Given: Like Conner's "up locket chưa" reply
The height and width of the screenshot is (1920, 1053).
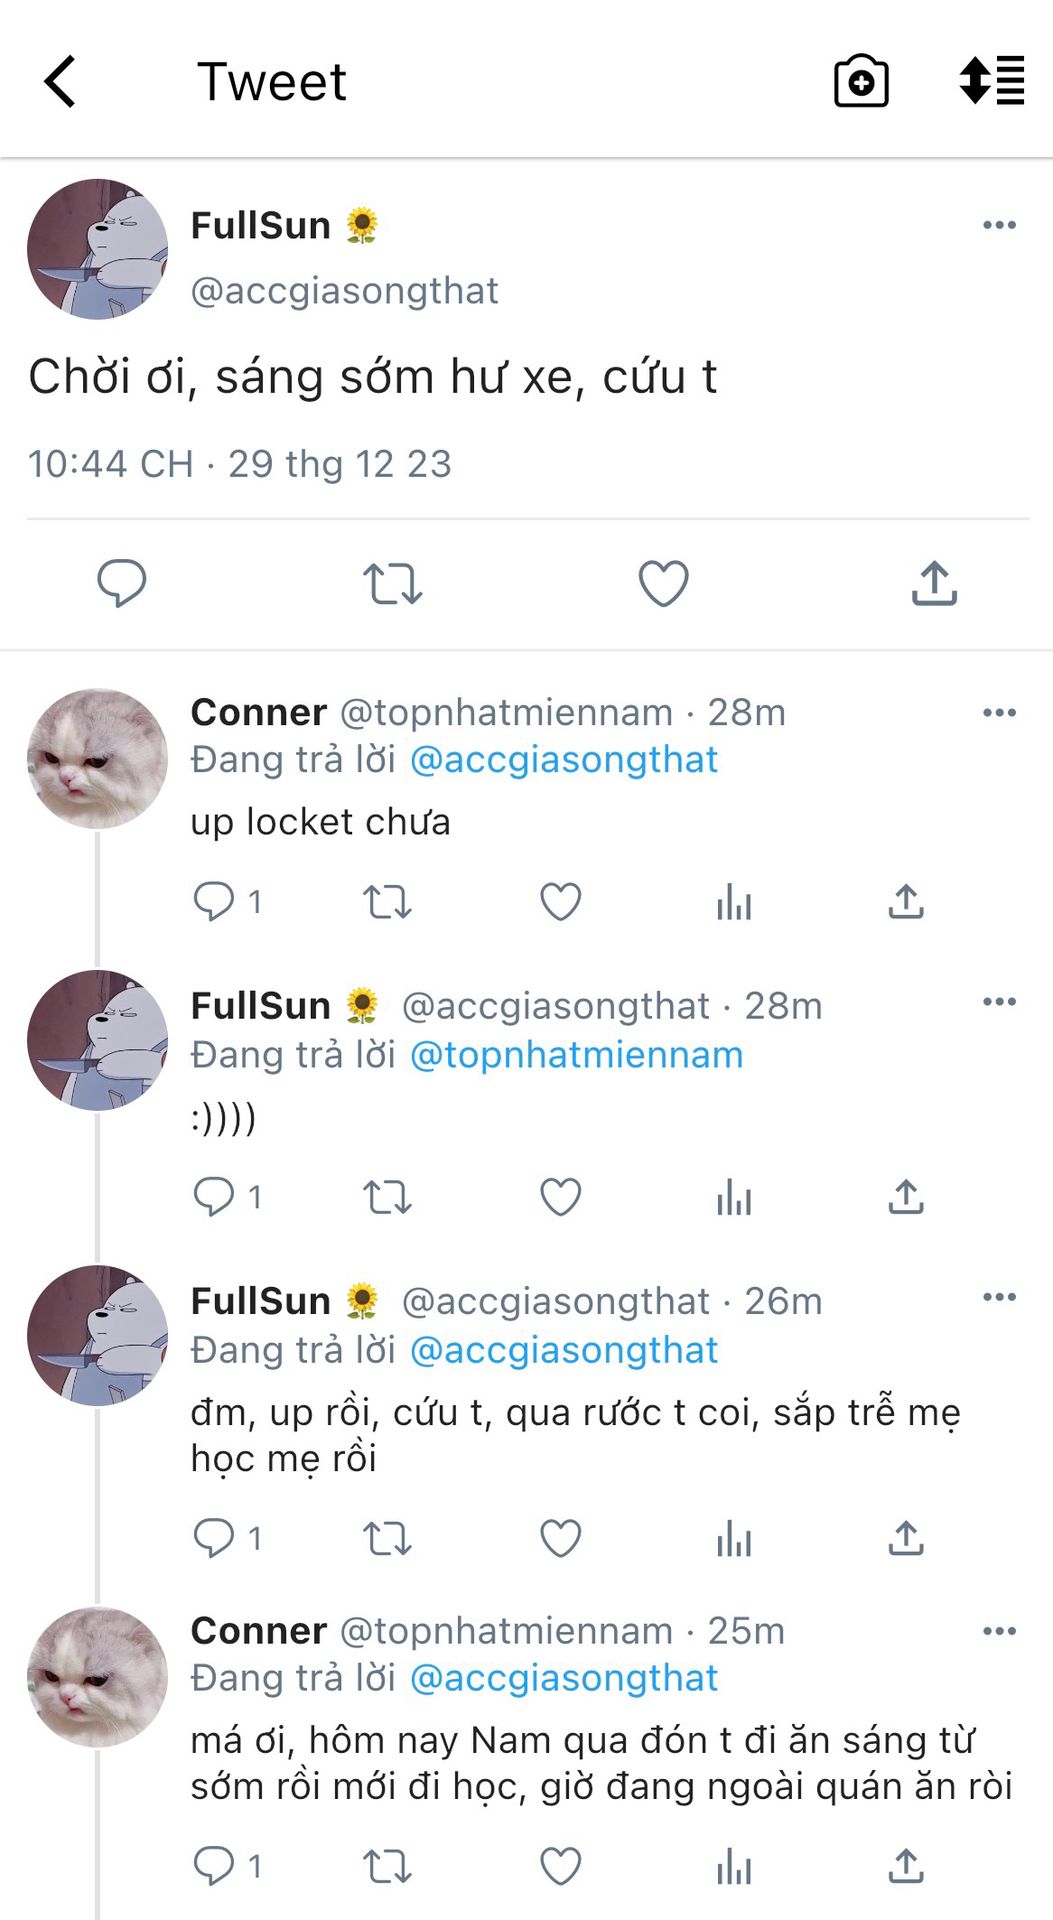Looking at the screenshot, I should (x=560, y=902).
